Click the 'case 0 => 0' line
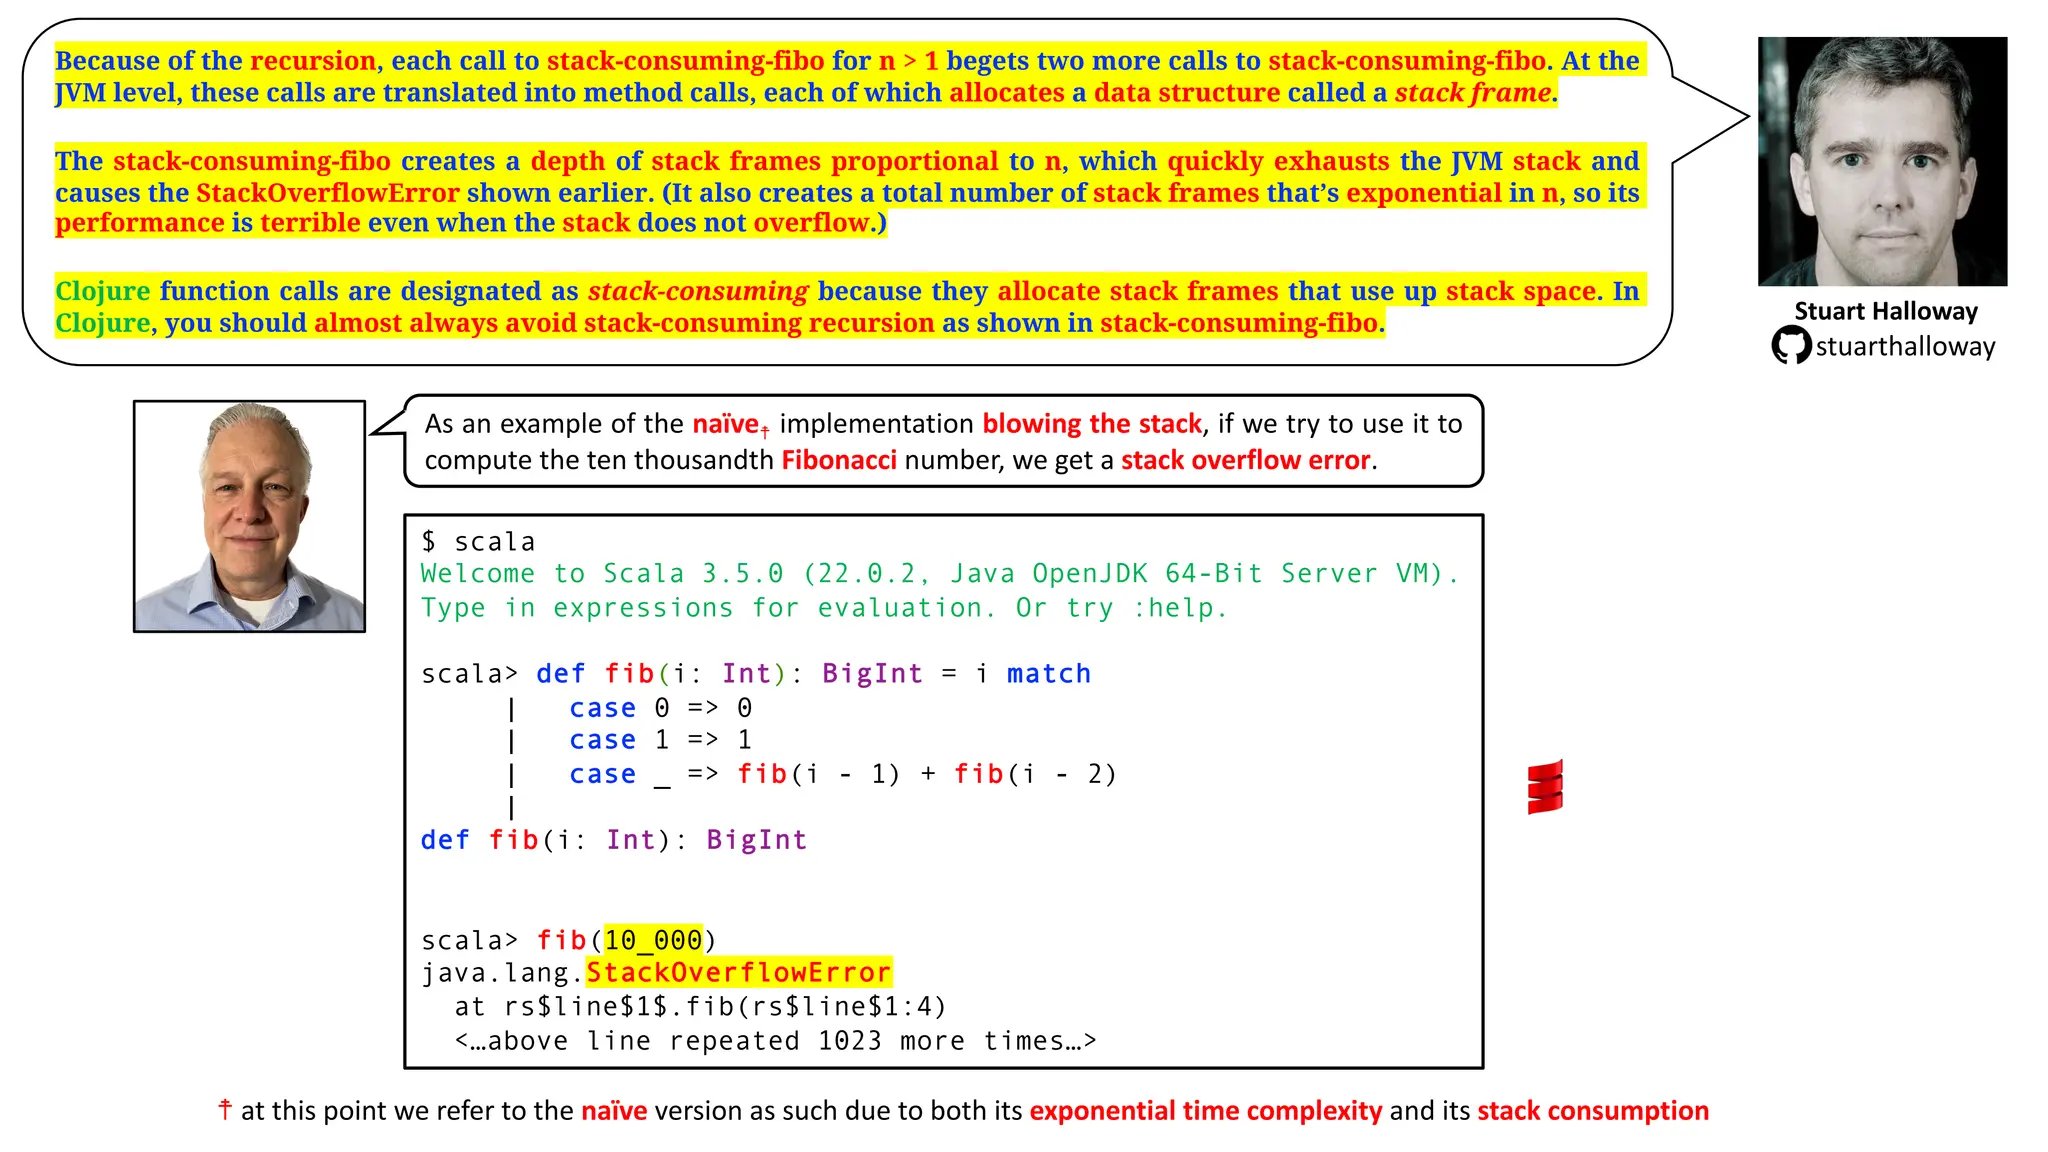Screen dimensions: 2048x1152 point(660,708)
